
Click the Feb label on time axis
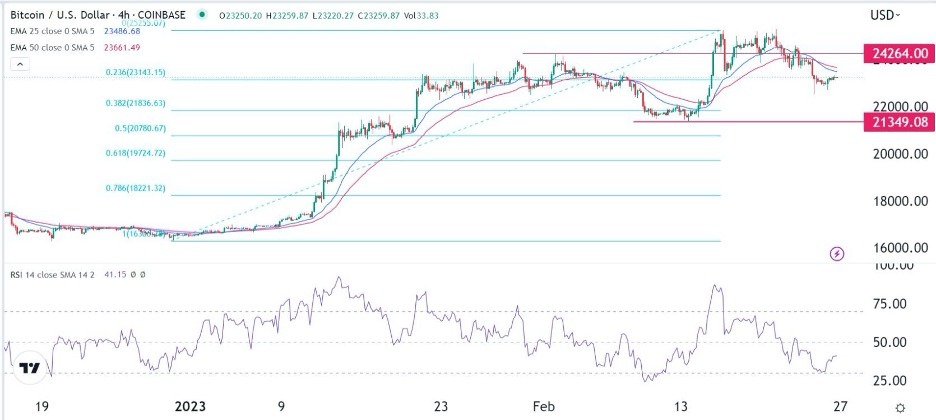point(544,407)
